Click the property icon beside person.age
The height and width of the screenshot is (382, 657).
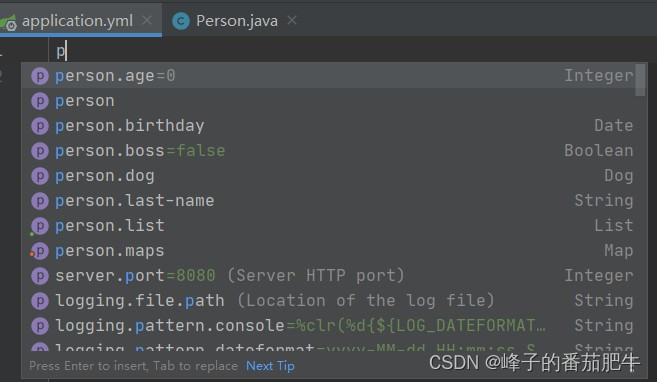(x=40, y=76)
